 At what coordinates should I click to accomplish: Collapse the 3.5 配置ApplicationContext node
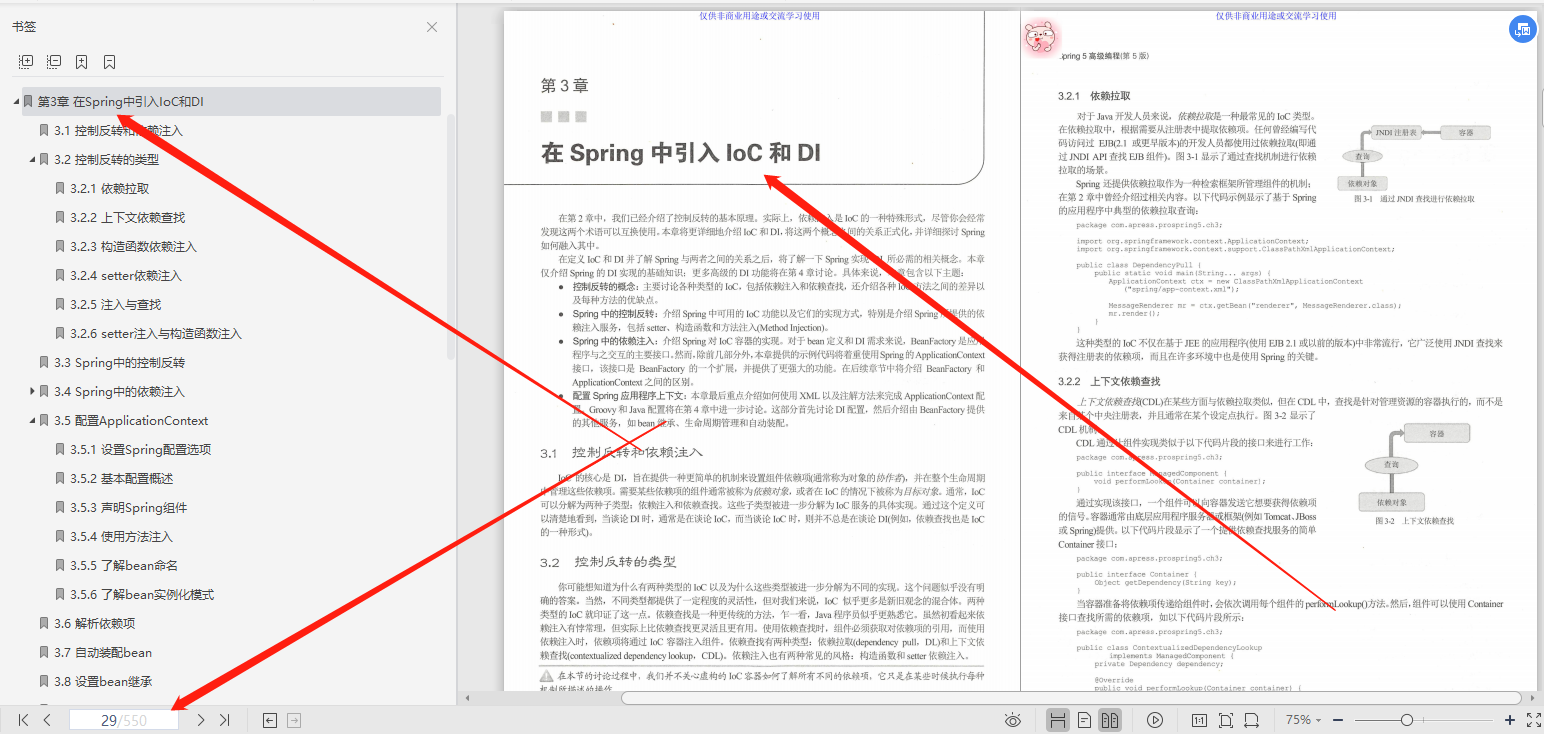(x=32, y=421)
